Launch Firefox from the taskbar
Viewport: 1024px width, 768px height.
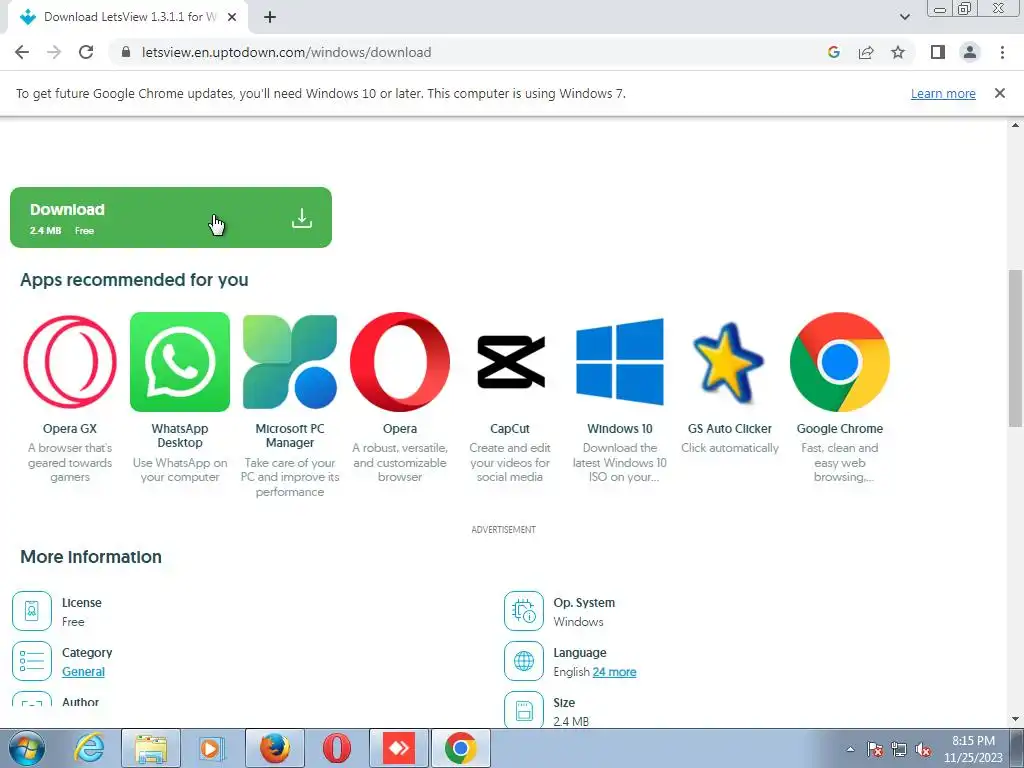275,748
